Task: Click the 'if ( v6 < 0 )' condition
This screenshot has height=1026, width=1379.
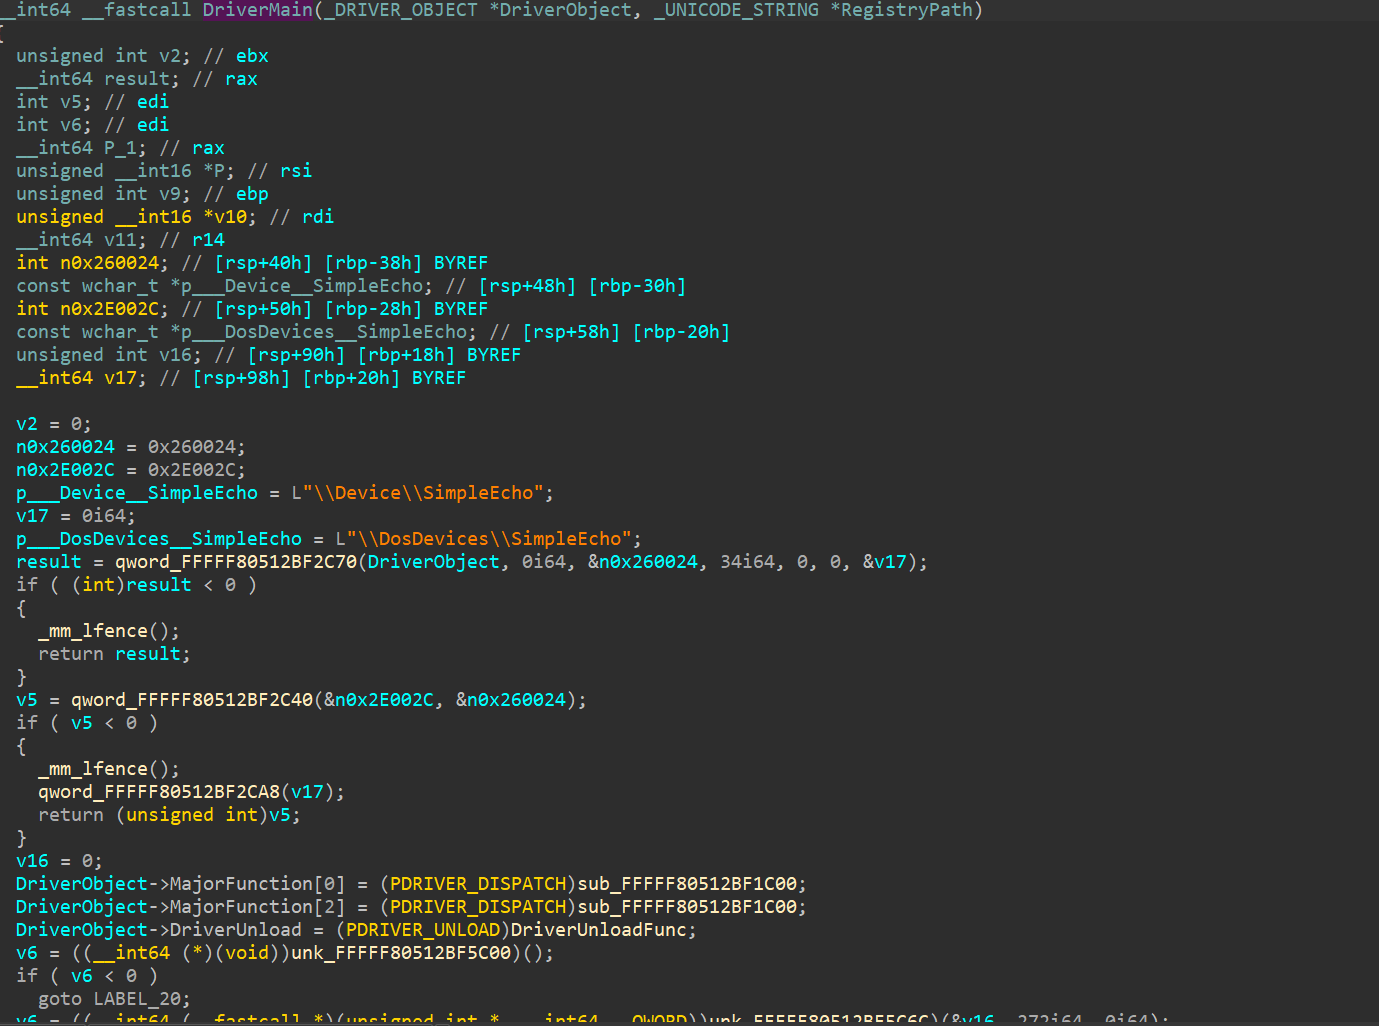Action: [87, 976]
